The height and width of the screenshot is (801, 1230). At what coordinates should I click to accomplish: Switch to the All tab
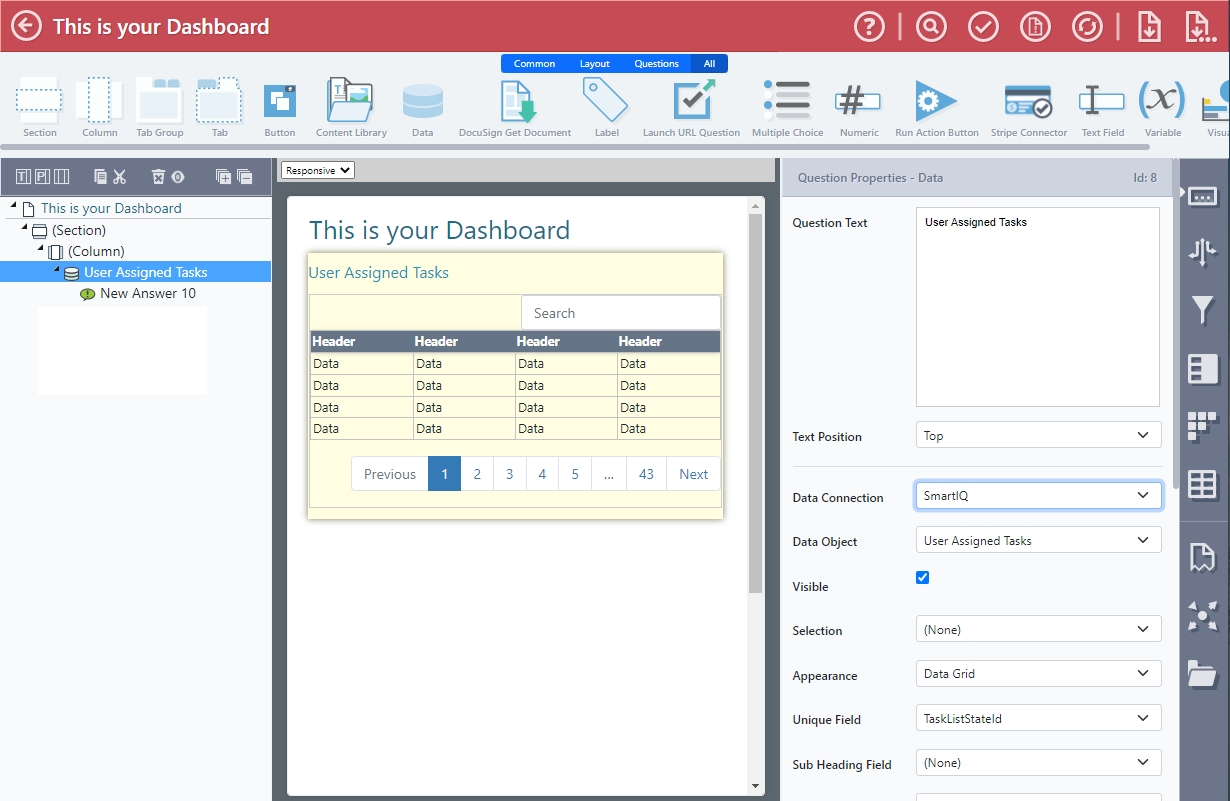point(709,63)
